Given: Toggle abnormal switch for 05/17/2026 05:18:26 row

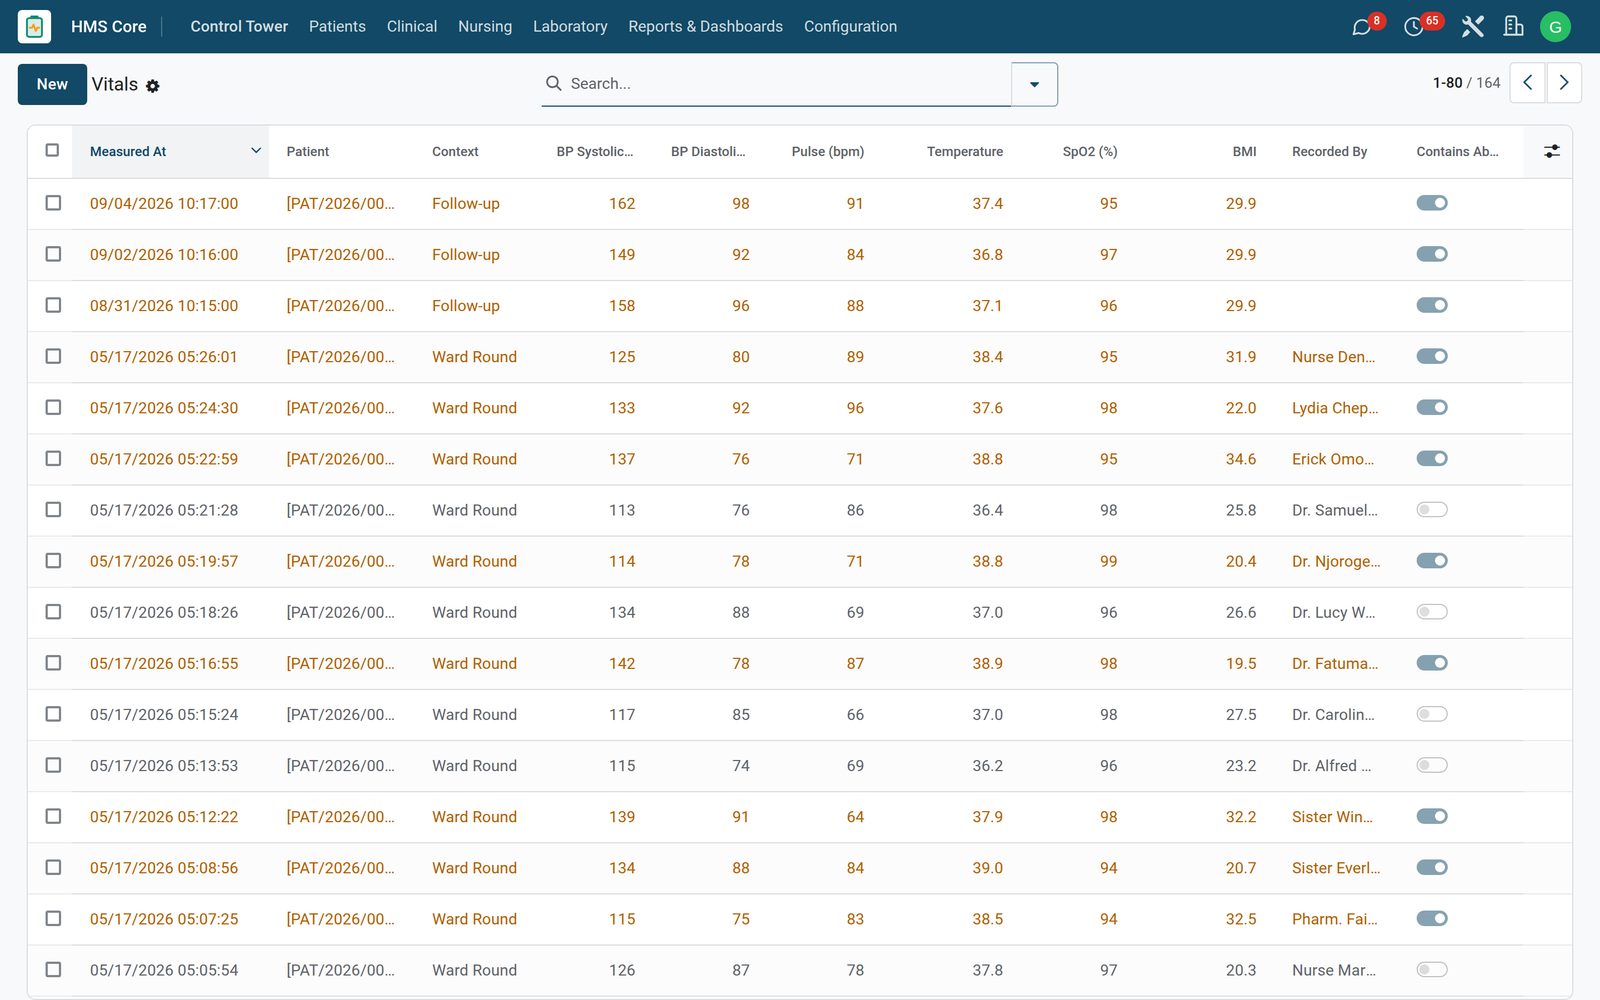Looking at the screenshot, I should click(x=1432, y=612).
